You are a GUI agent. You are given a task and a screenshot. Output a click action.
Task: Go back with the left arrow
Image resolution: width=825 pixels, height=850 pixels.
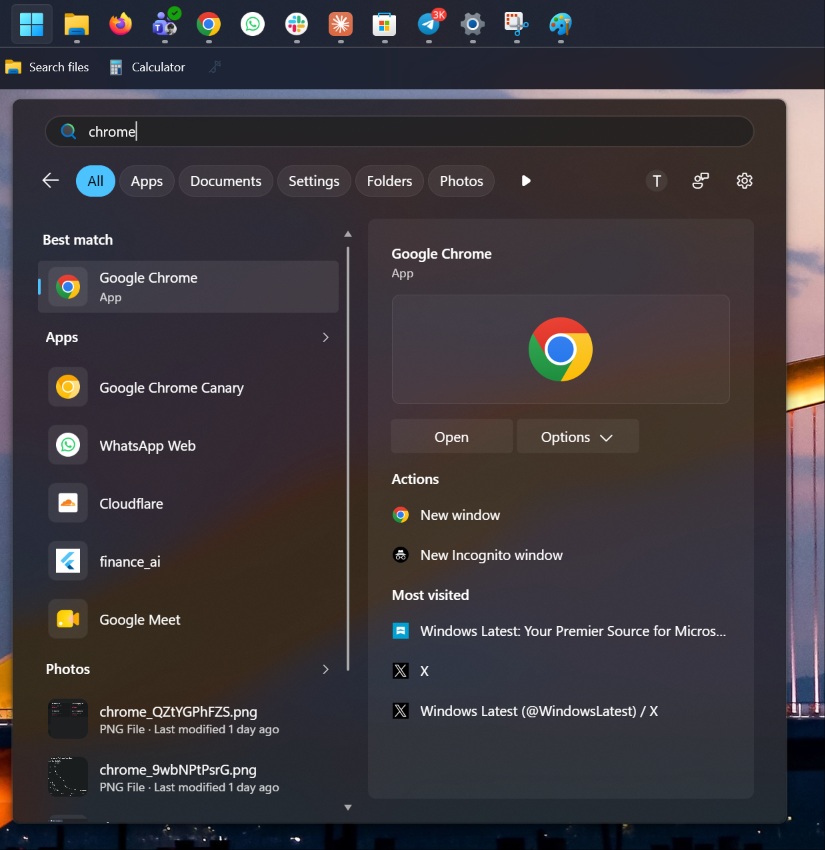tap(50, 181)
